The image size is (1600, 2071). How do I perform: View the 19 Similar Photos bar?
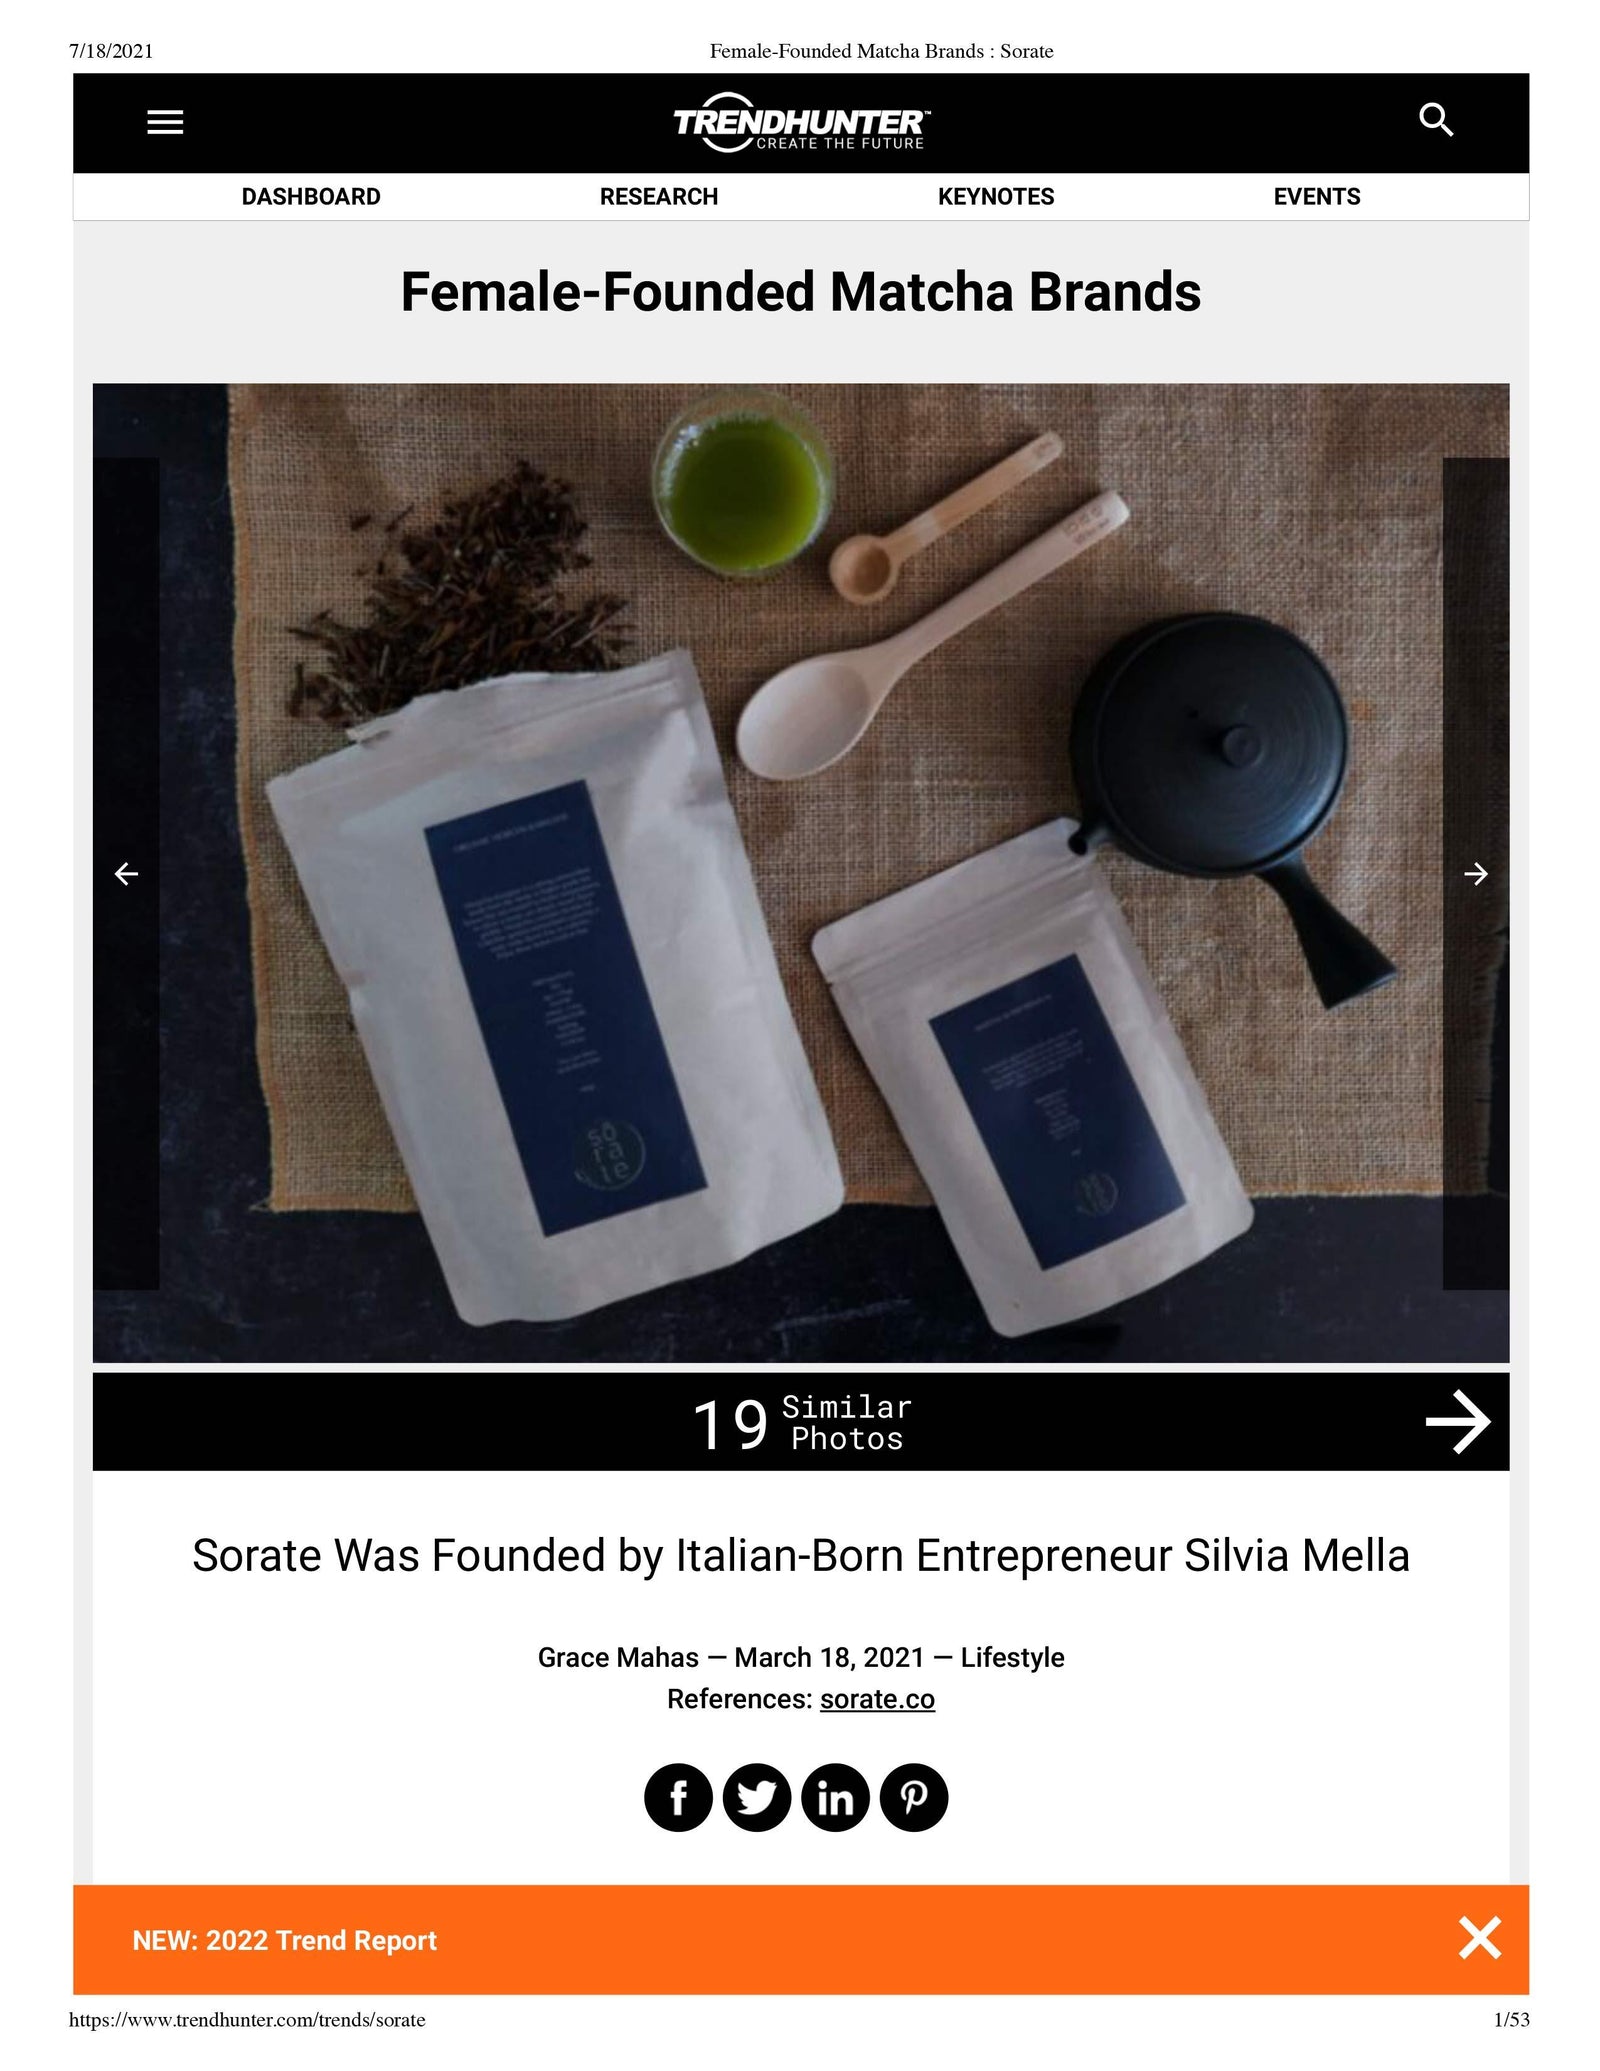801,1422
